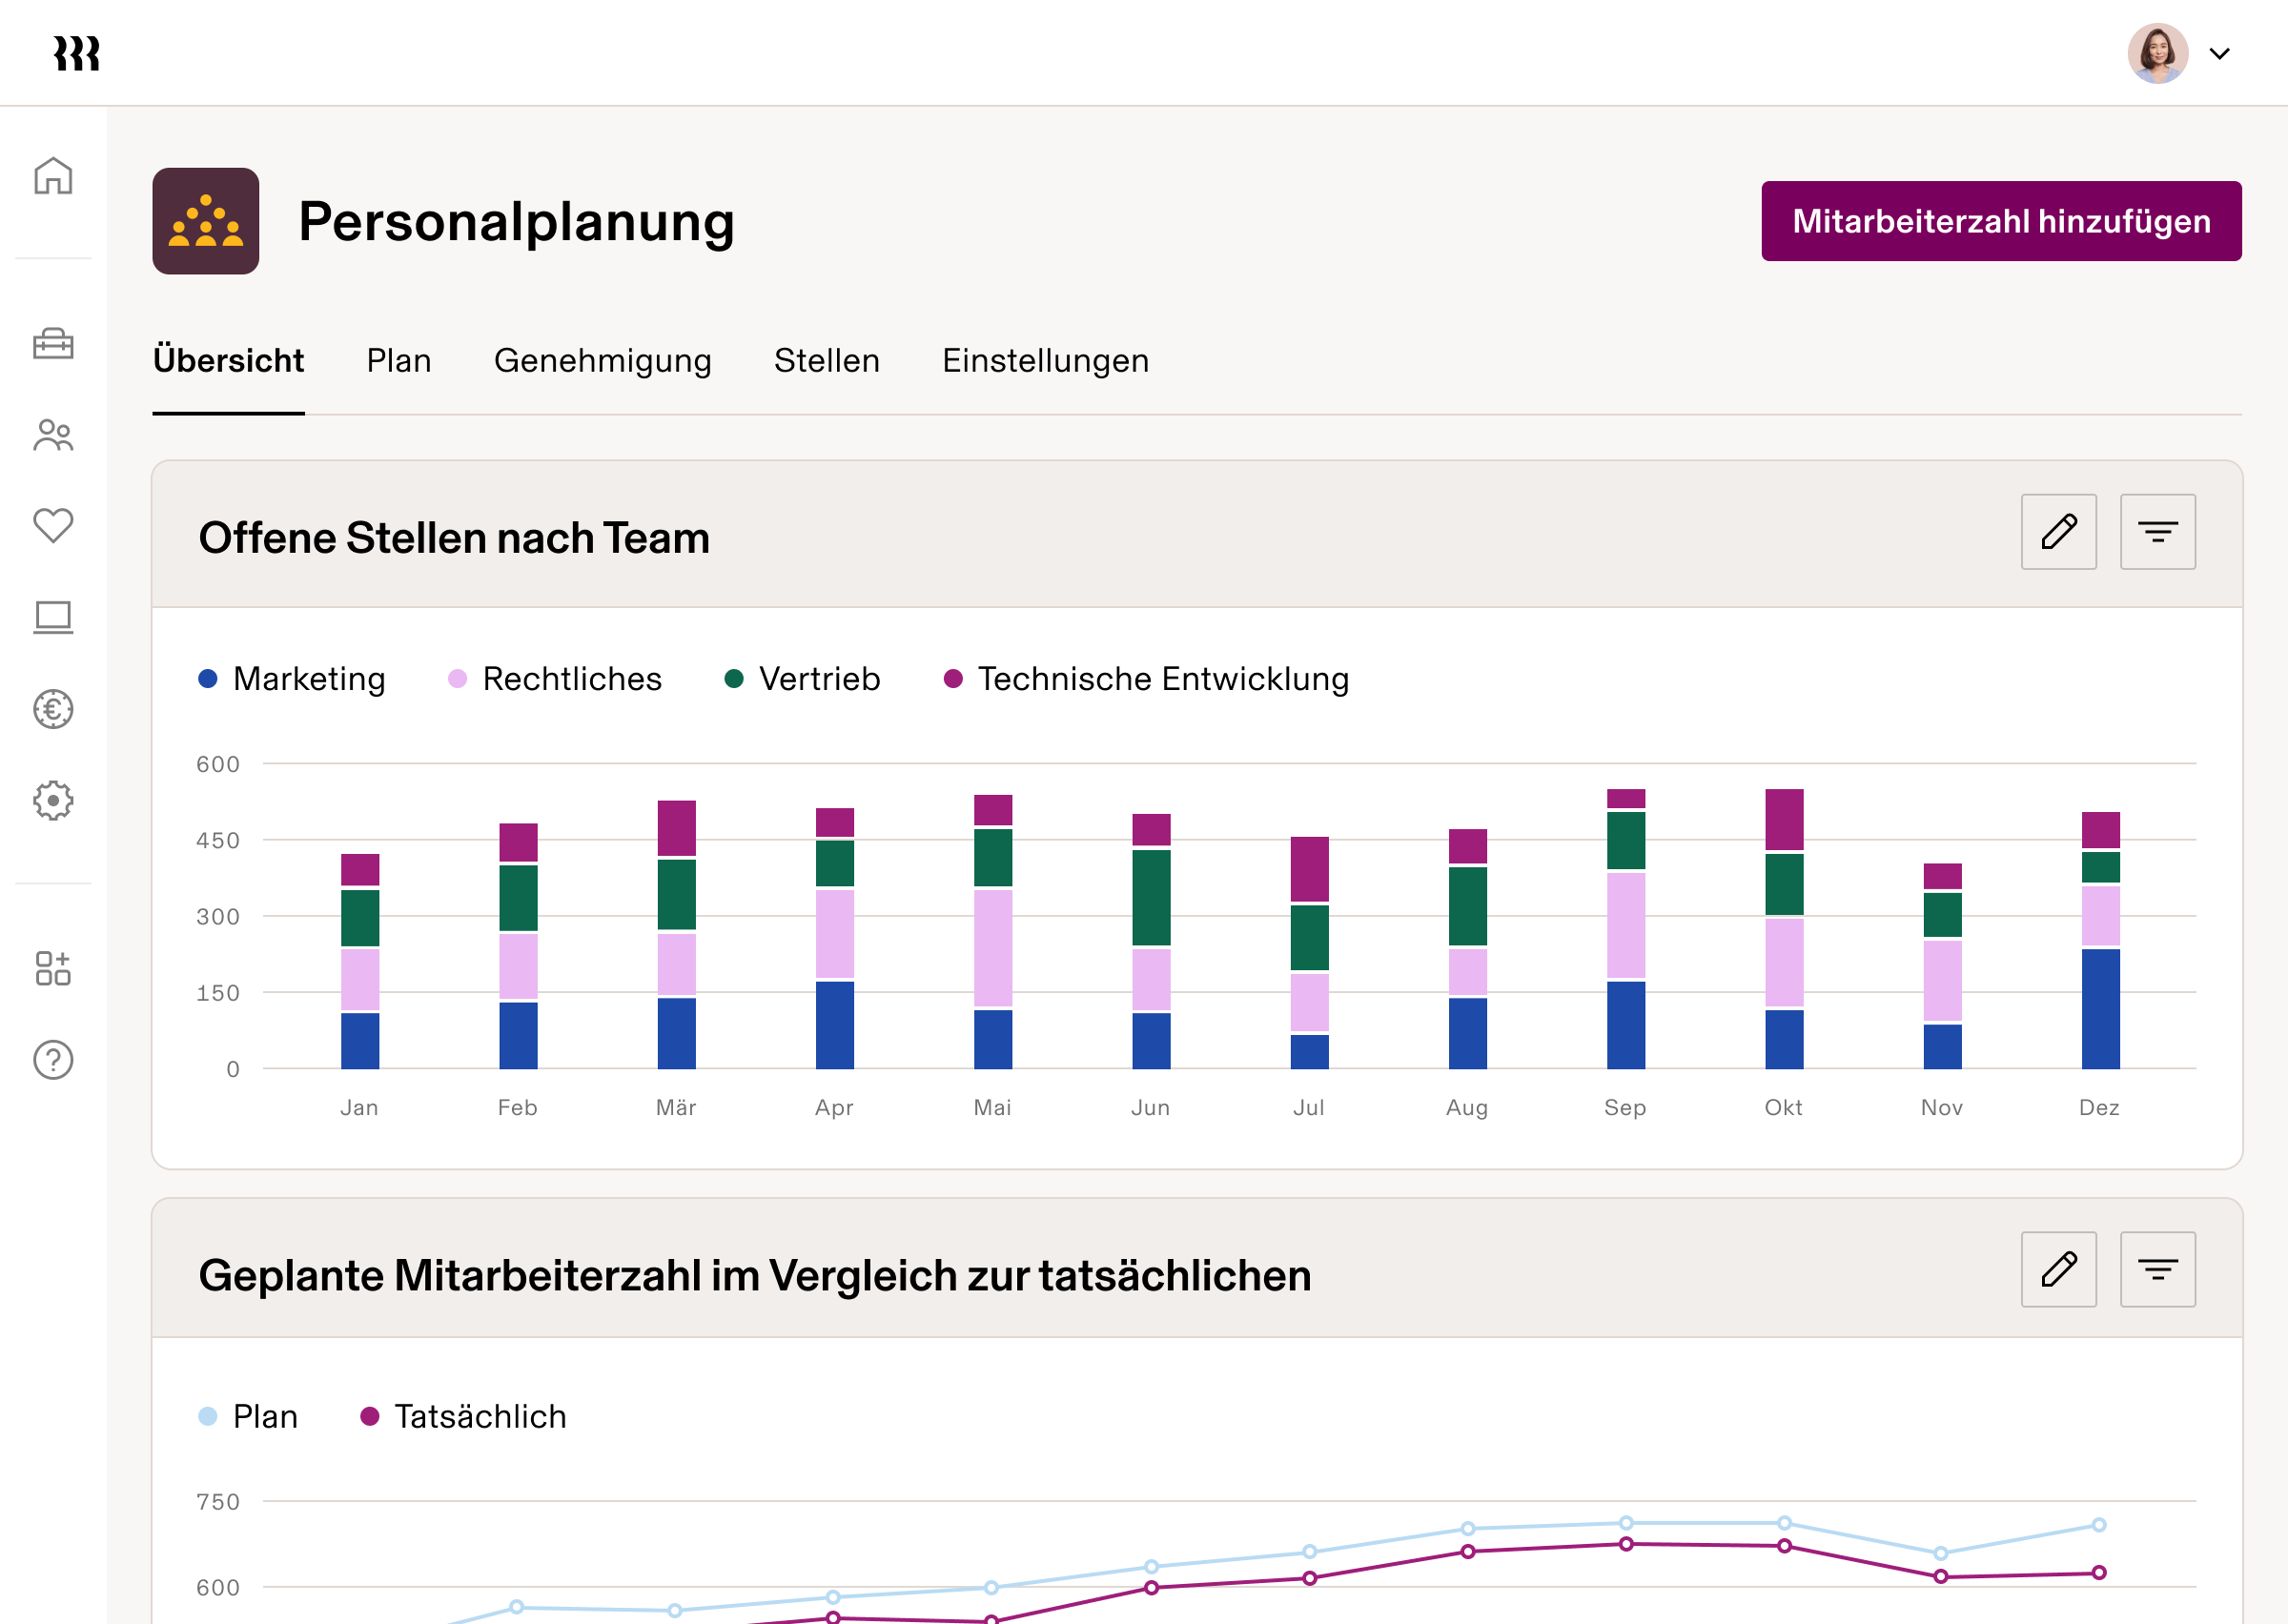Open the filter menu on the headcount comparison chart

[2157, 1269]
